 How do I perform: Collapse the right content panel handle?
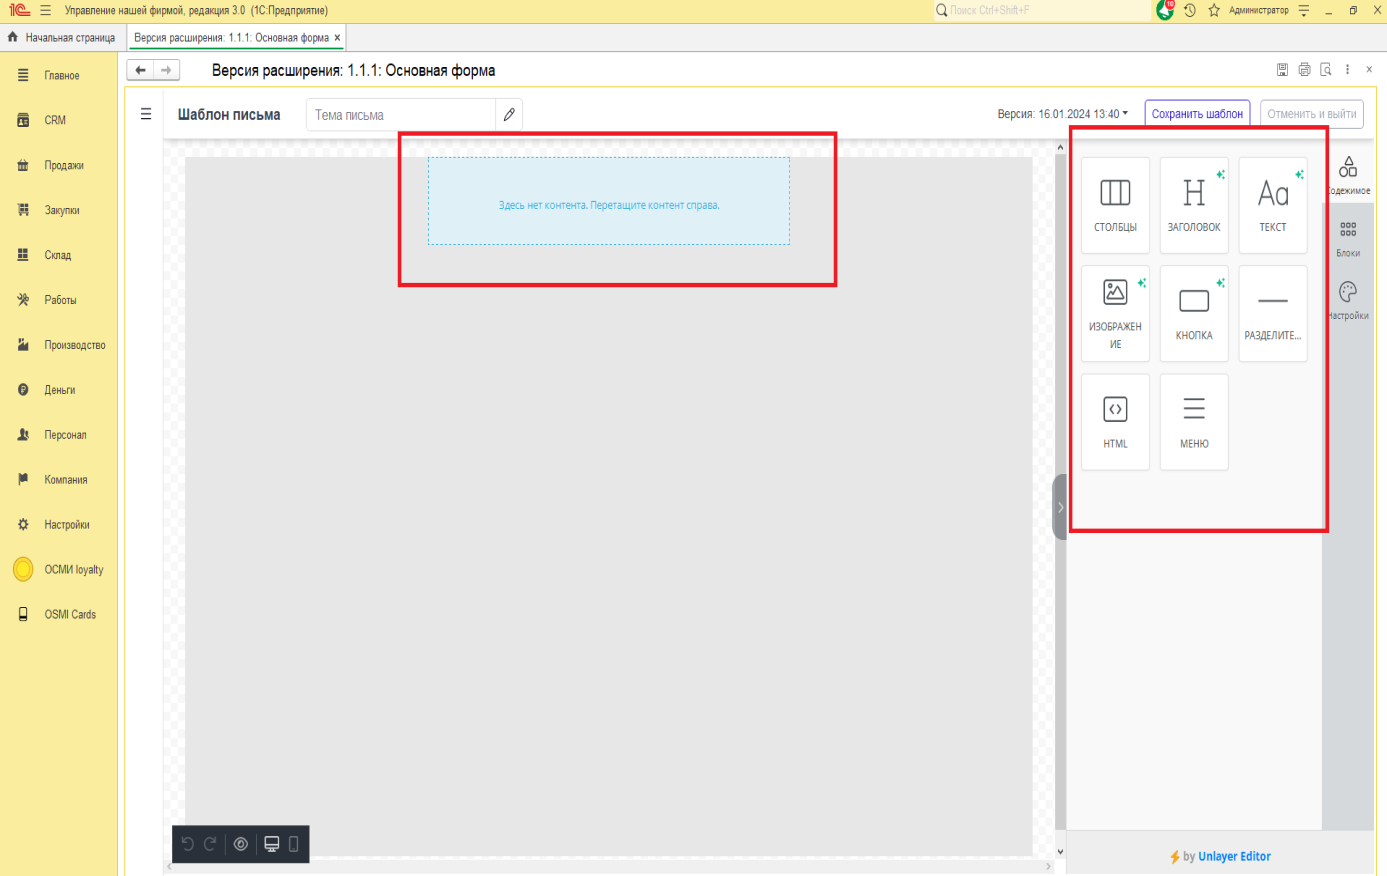click(x=1060, y=507)
